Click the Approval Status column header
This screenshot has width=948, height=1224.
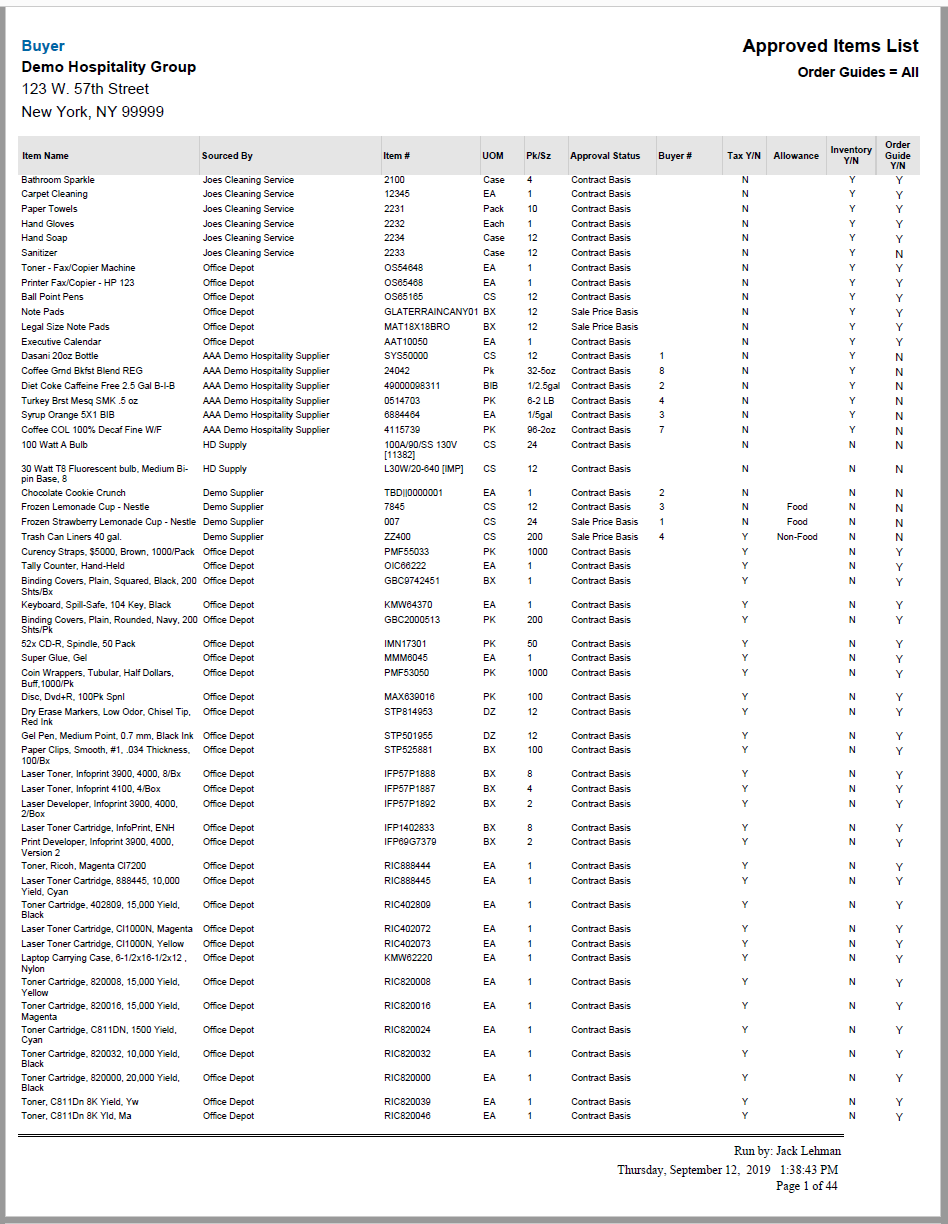[605, 156]
